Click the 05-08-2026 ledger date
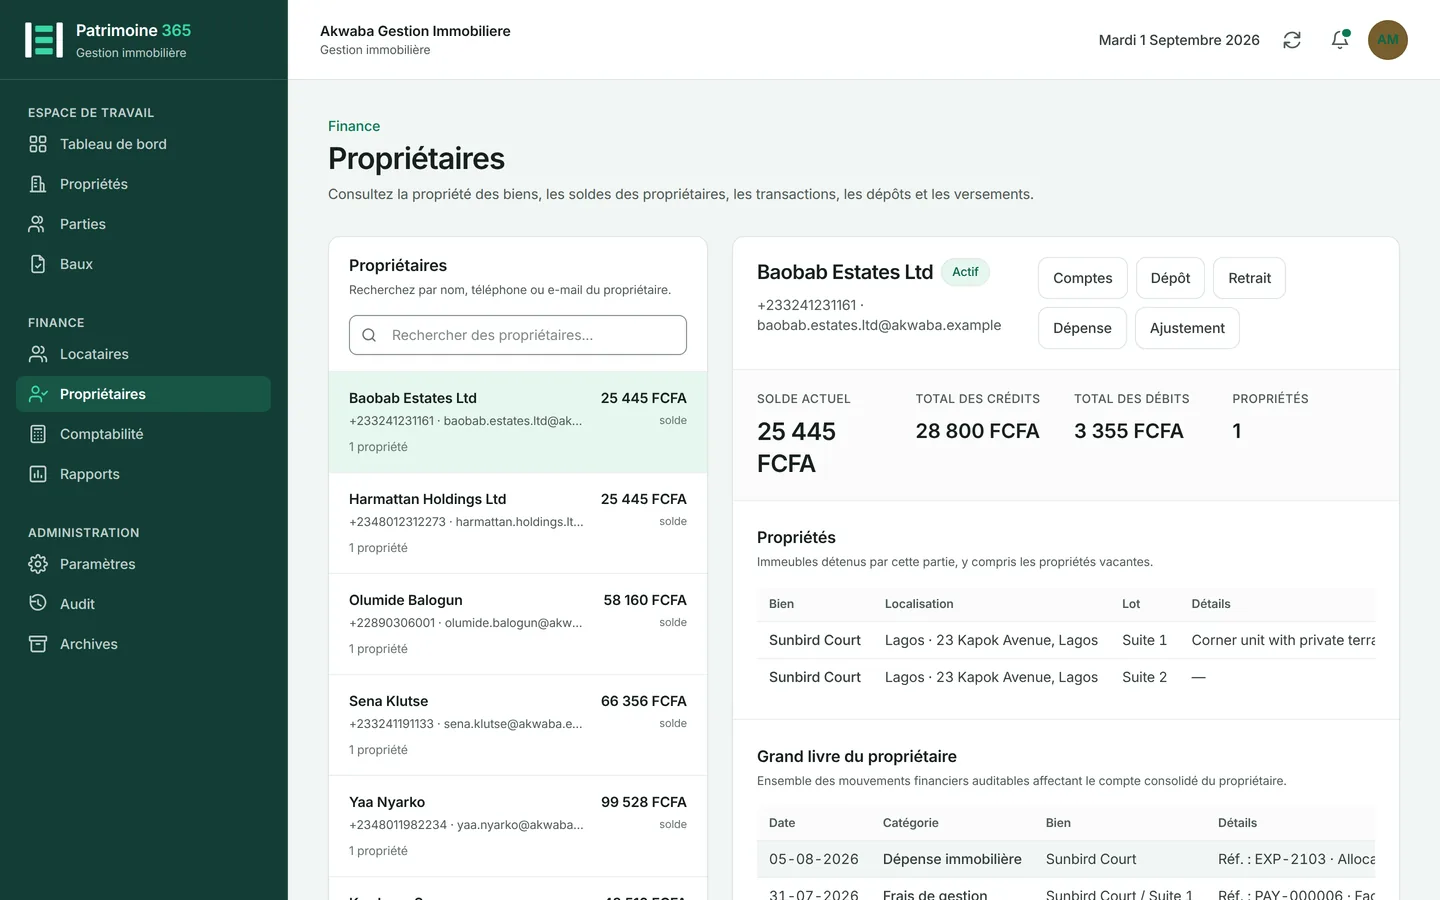The image size is (1440, 900). pos(814,859)
